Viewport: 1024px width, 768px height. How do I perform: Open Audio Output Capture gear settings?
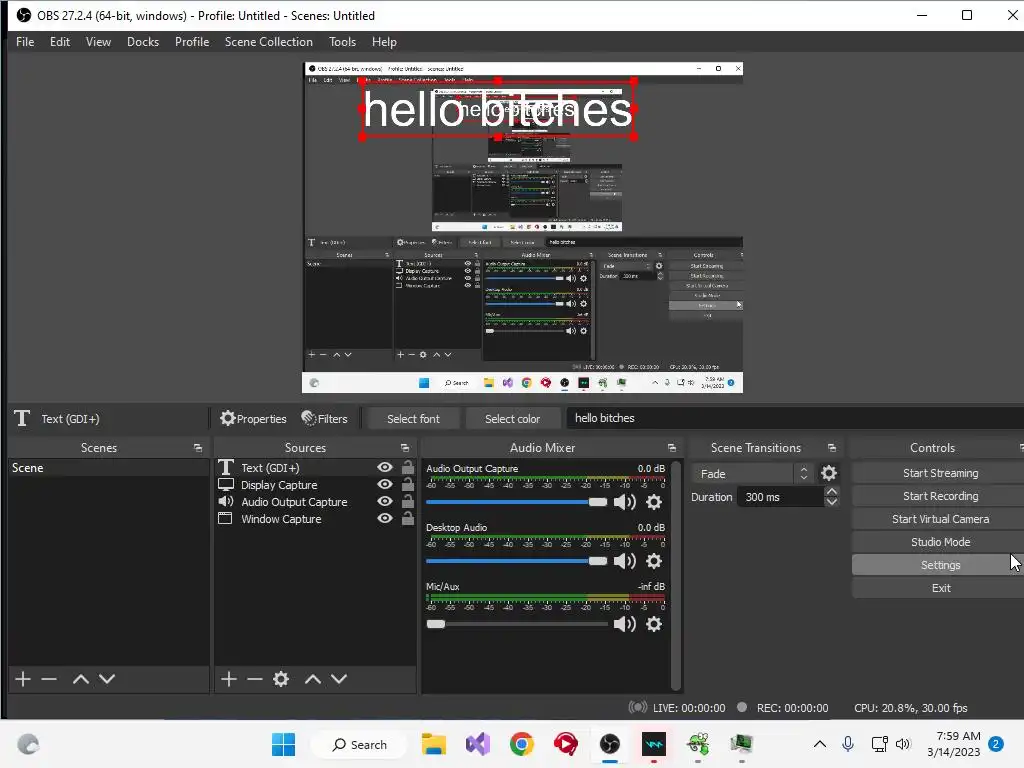[654, 502]
